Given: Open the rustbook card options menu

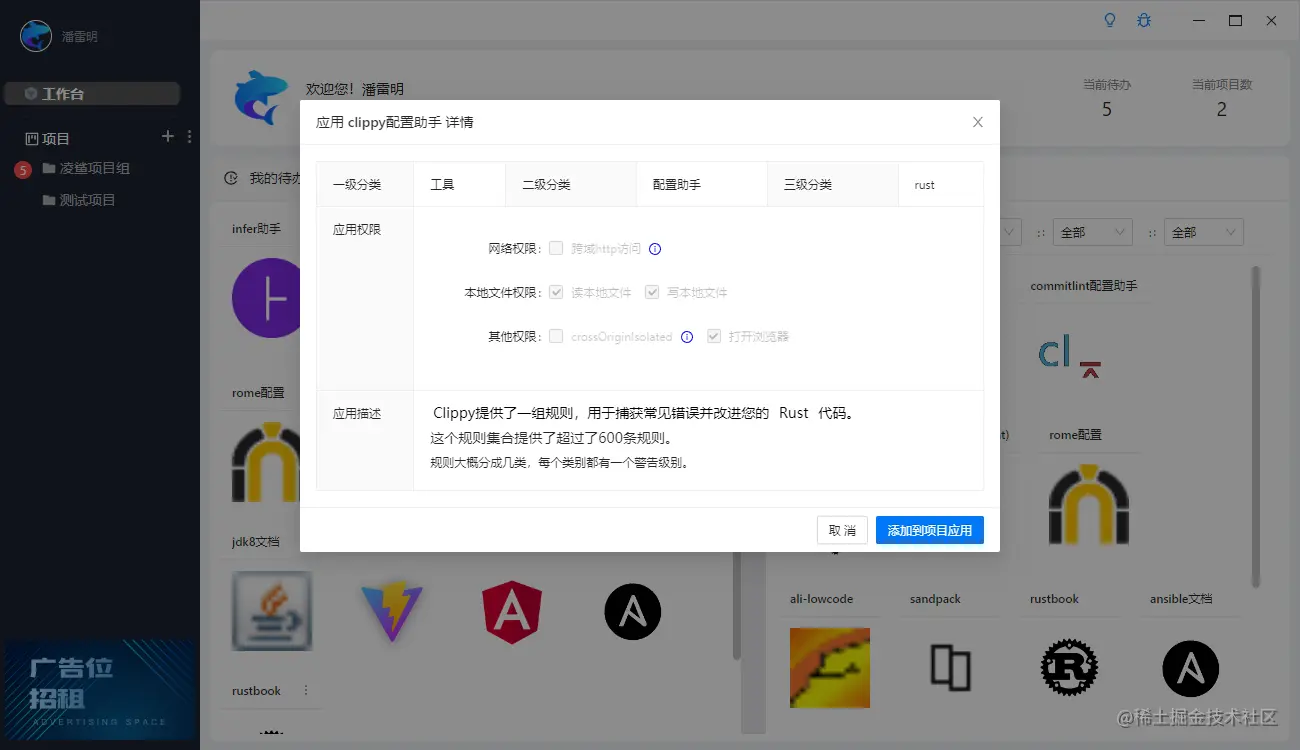Looking at the screenshot, I should pos(306,691).
